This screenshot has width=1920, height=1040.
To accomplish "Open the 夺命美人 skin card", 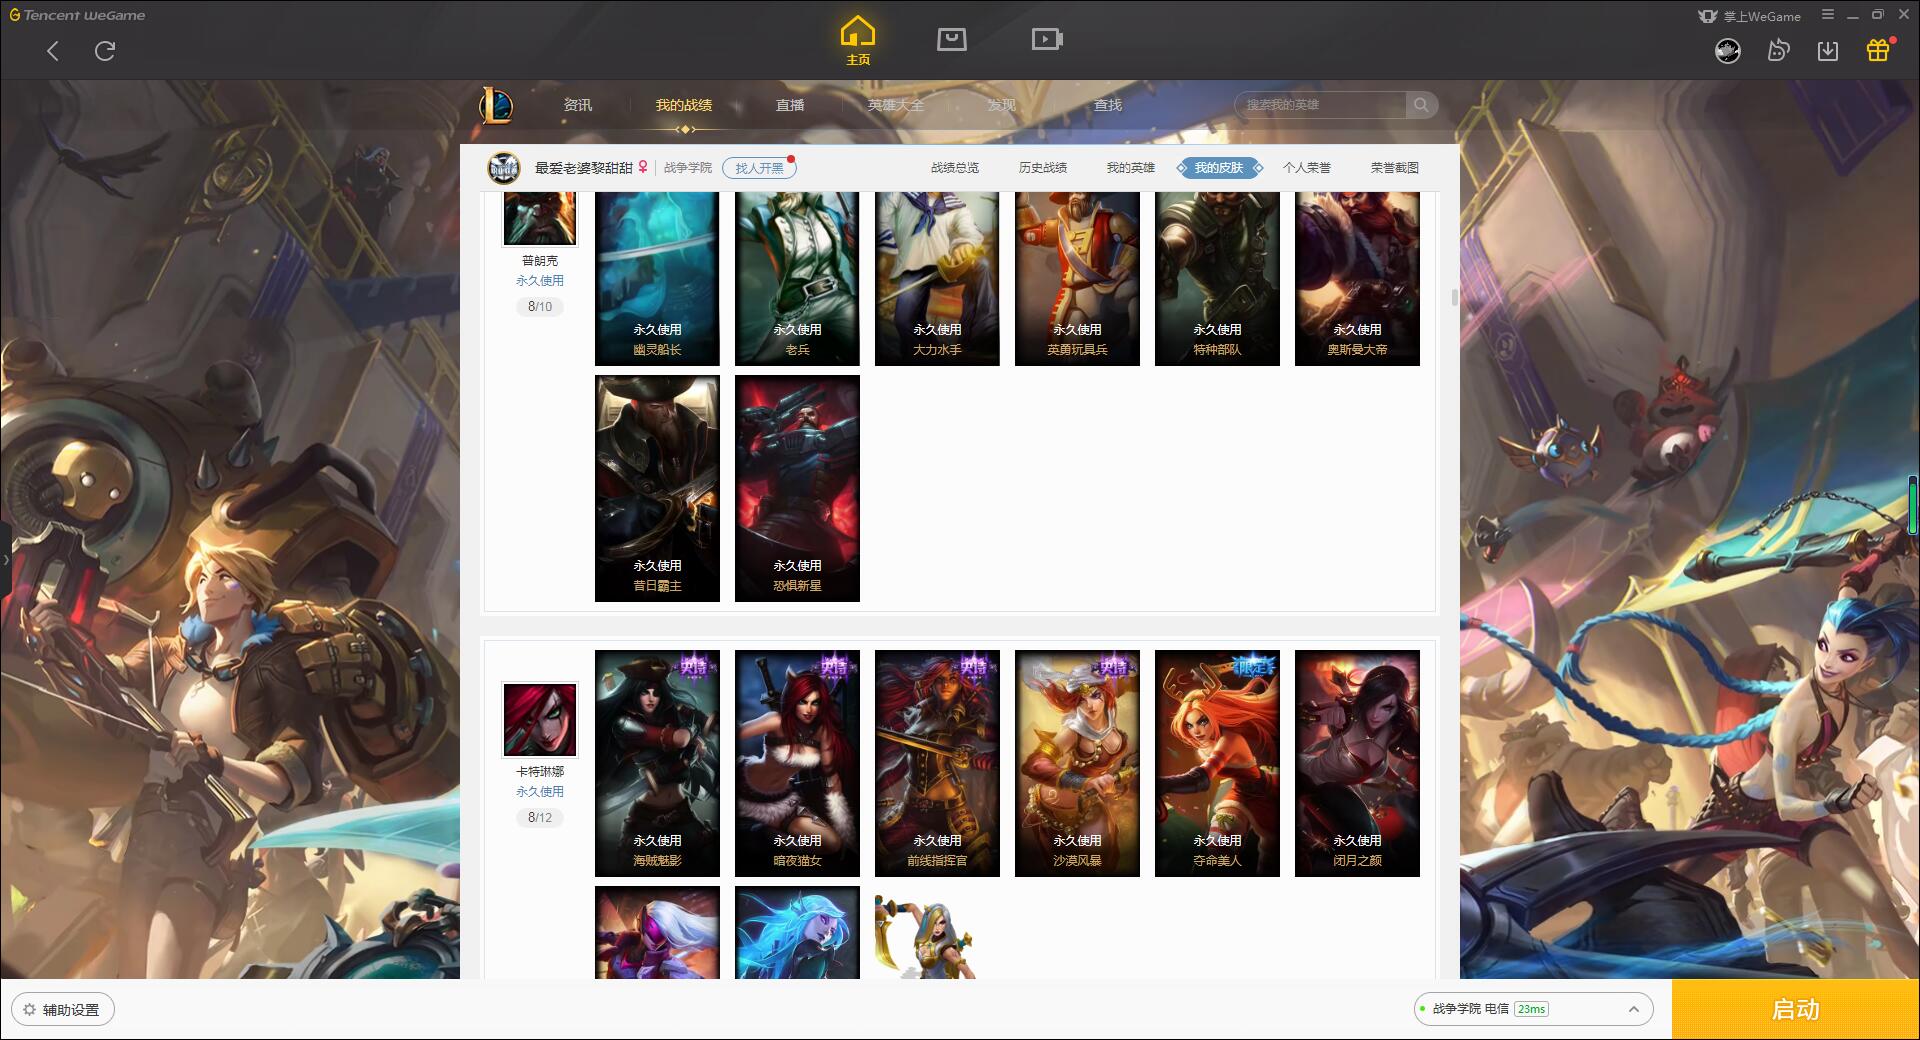I will (1217, 763).
